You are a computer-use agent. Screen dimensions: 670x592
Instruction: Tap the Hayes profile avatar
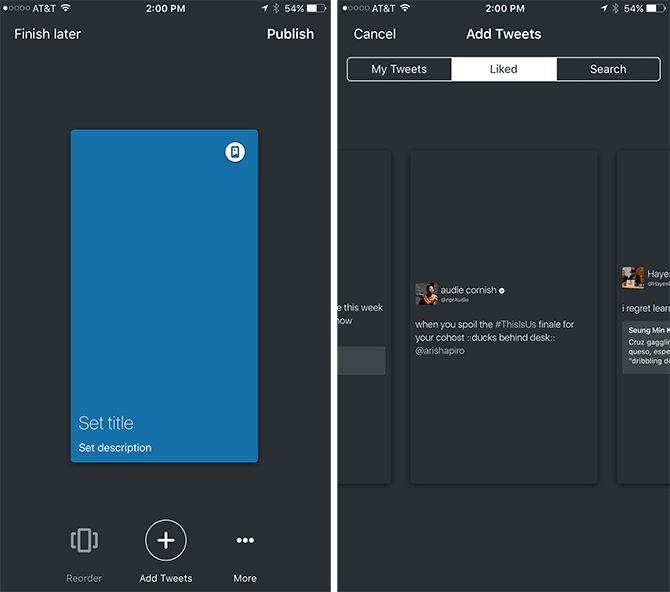tap(632, 277)
